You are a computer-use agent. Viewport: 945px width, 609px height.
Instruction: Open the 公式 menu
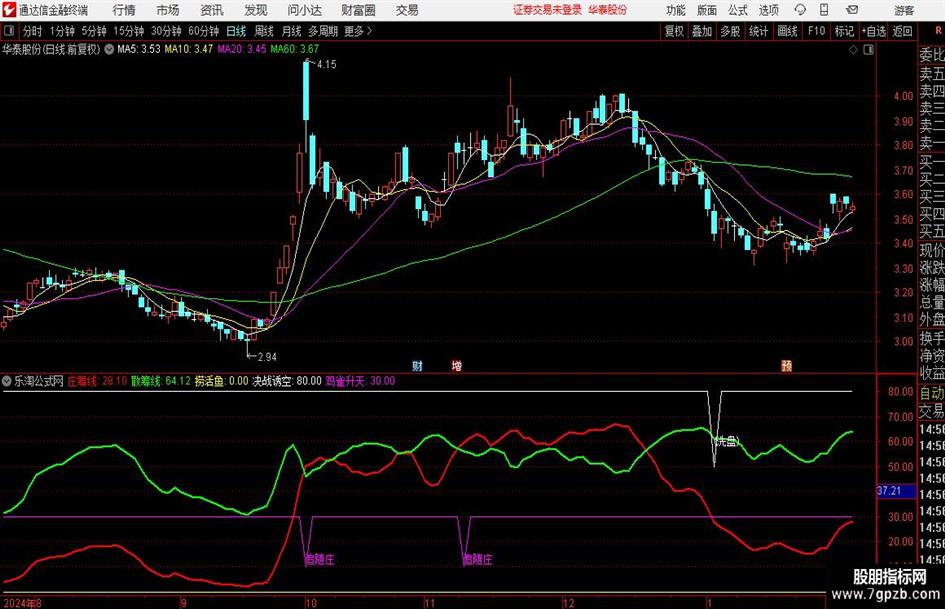tap(738, 10)
